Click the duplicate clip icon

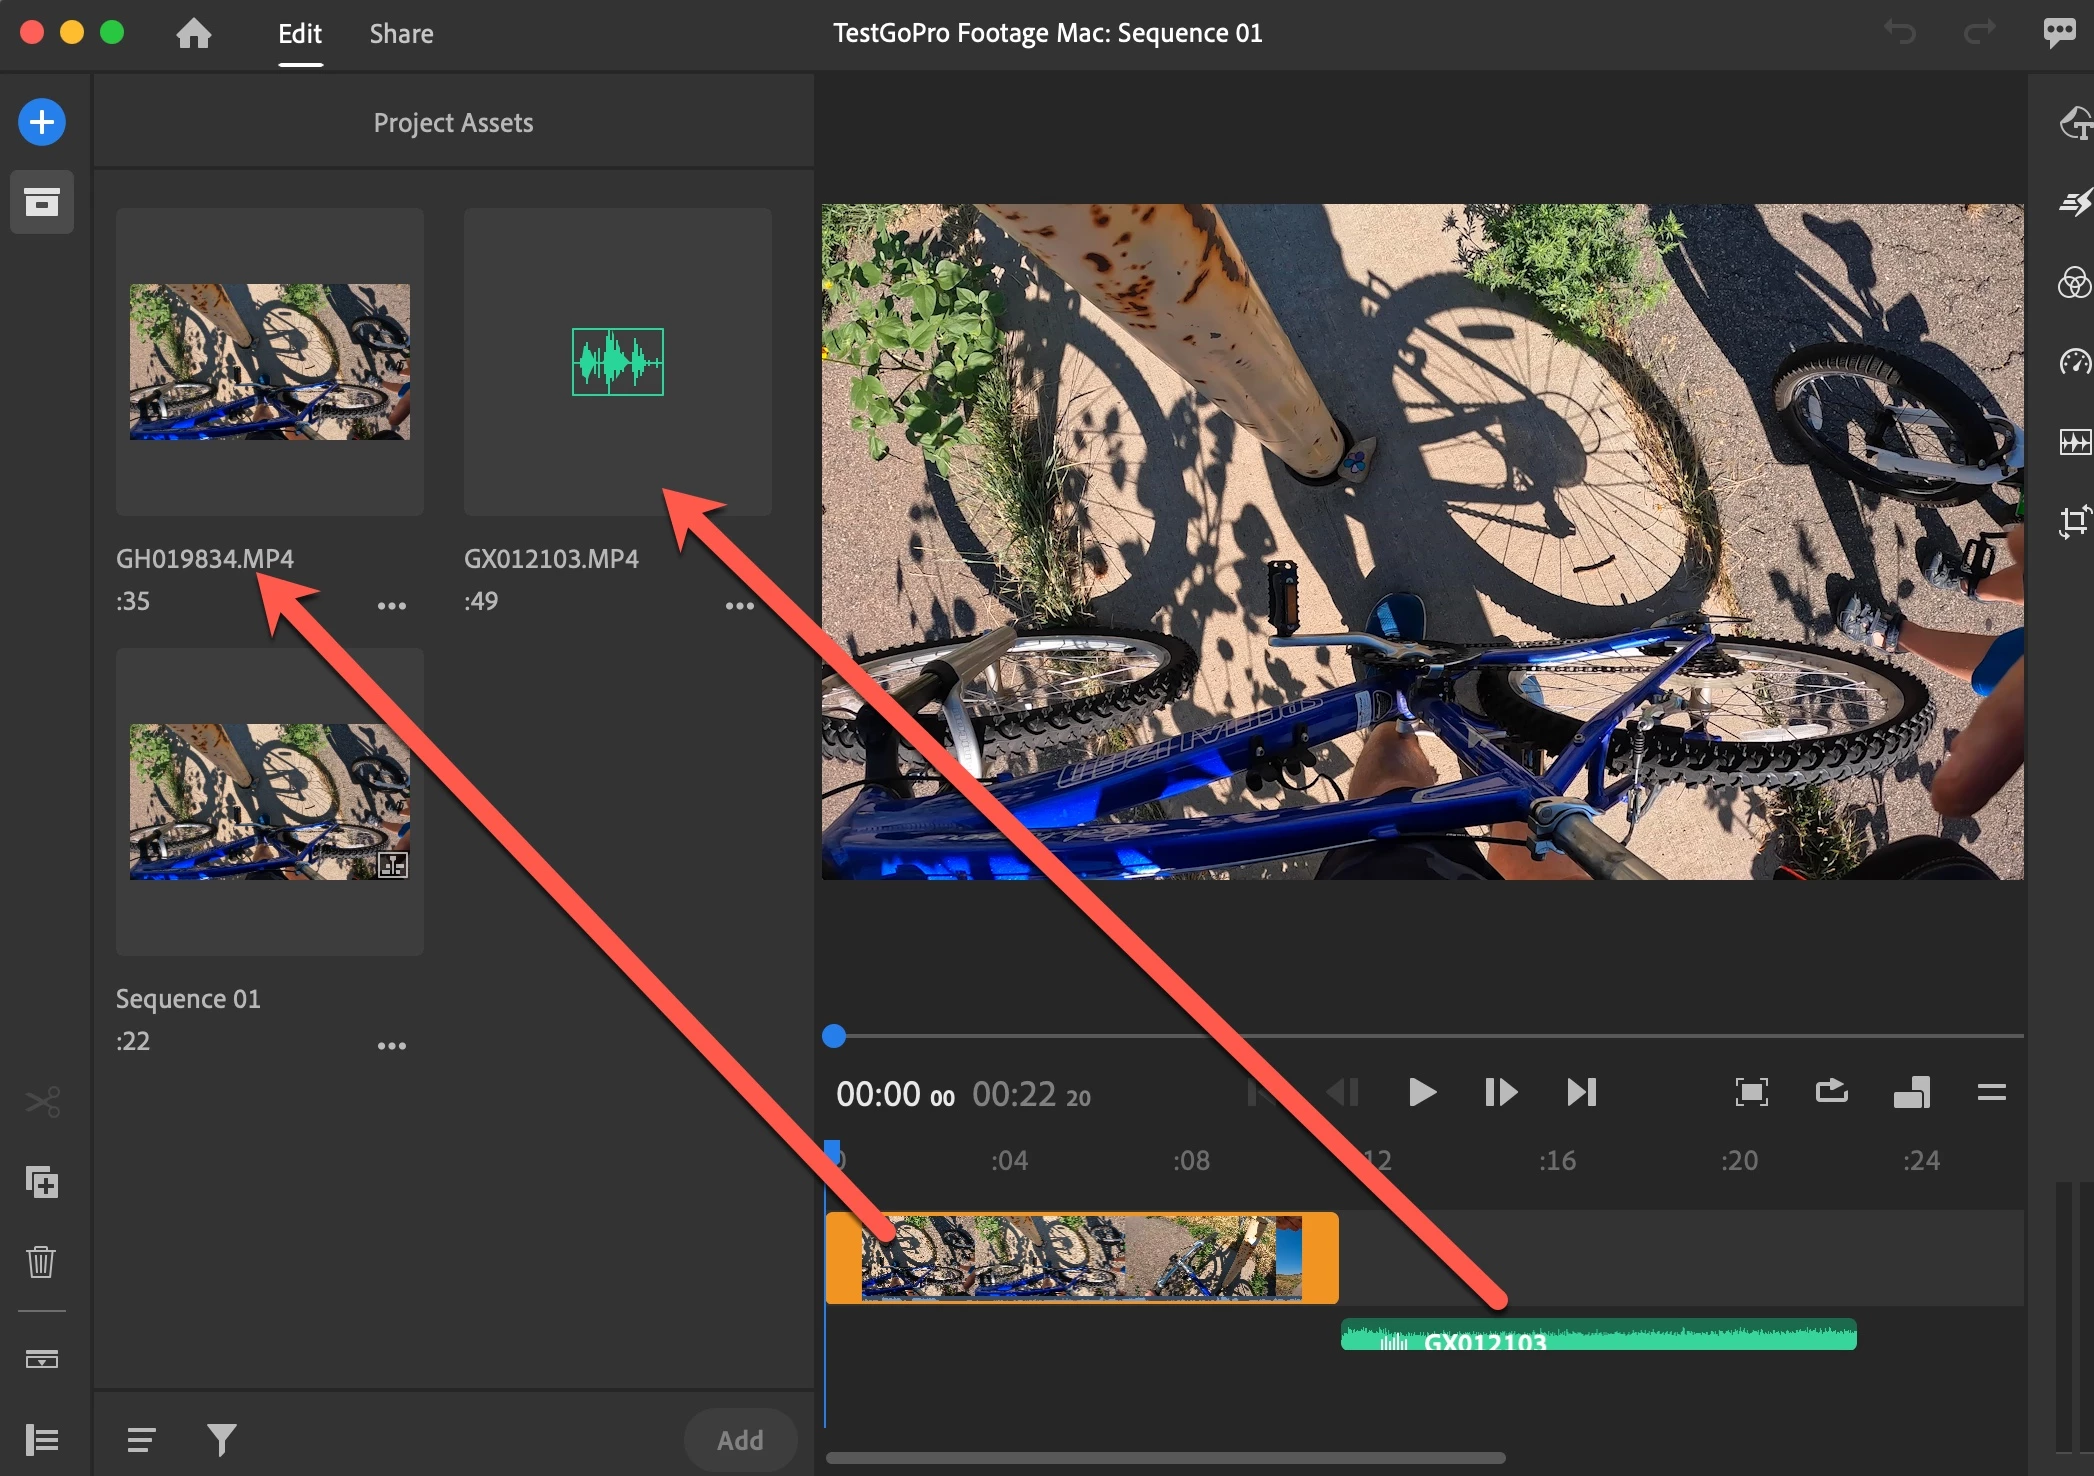click(42, 1183)
